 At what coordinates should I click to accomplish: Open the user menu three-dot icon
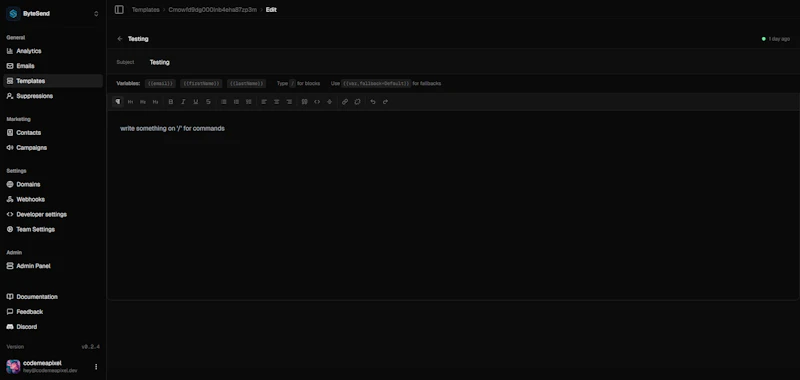96,366
